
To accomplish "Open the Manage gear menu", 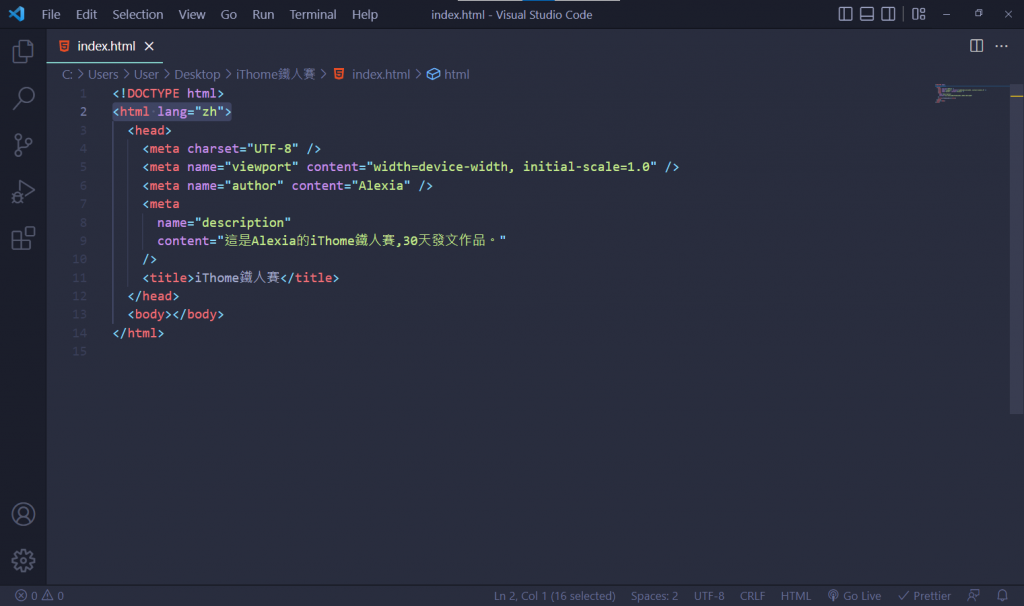I will click(x=23, y=560).
